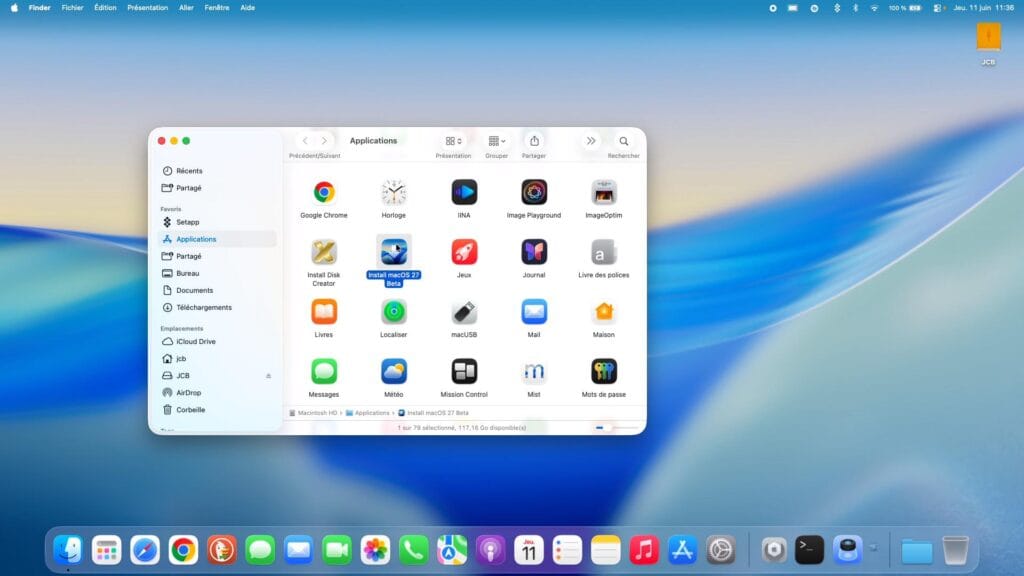Select the Journal app icon

click(534, 252)
